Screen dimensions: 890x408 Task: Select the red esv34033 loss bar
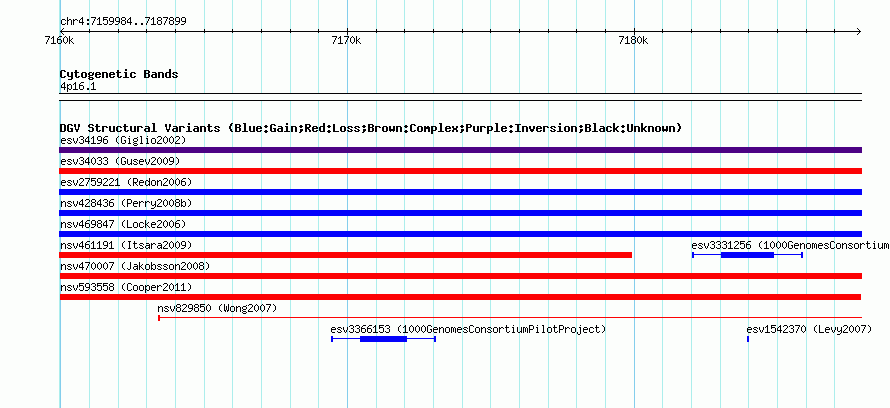(x=460, y=171)
